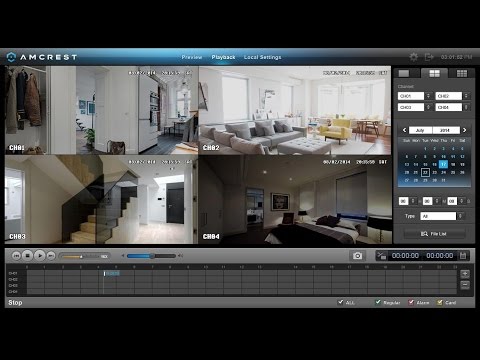Toggle the ALL record type checkbox
The width and height of the screenshot is (480, 360).
coord(340,302)
